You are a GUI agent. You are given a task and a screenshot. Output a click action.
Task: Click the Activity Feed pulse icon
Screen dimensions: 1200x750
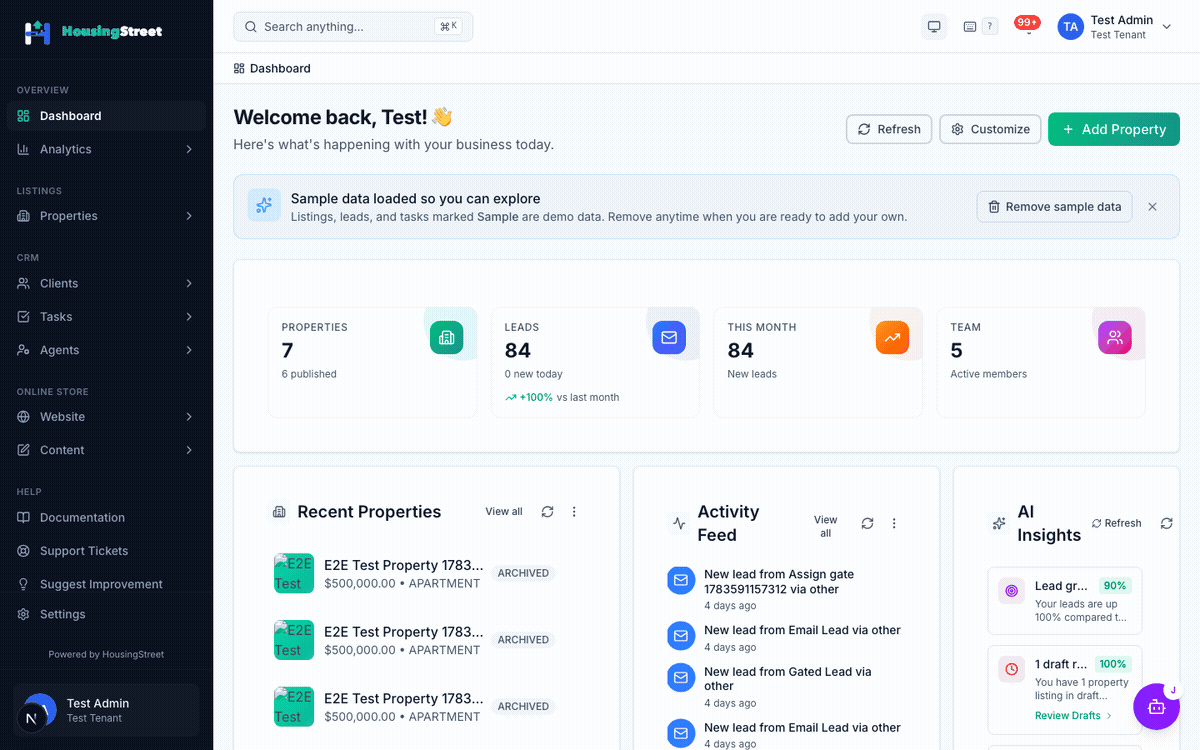(x=679, y=523)
